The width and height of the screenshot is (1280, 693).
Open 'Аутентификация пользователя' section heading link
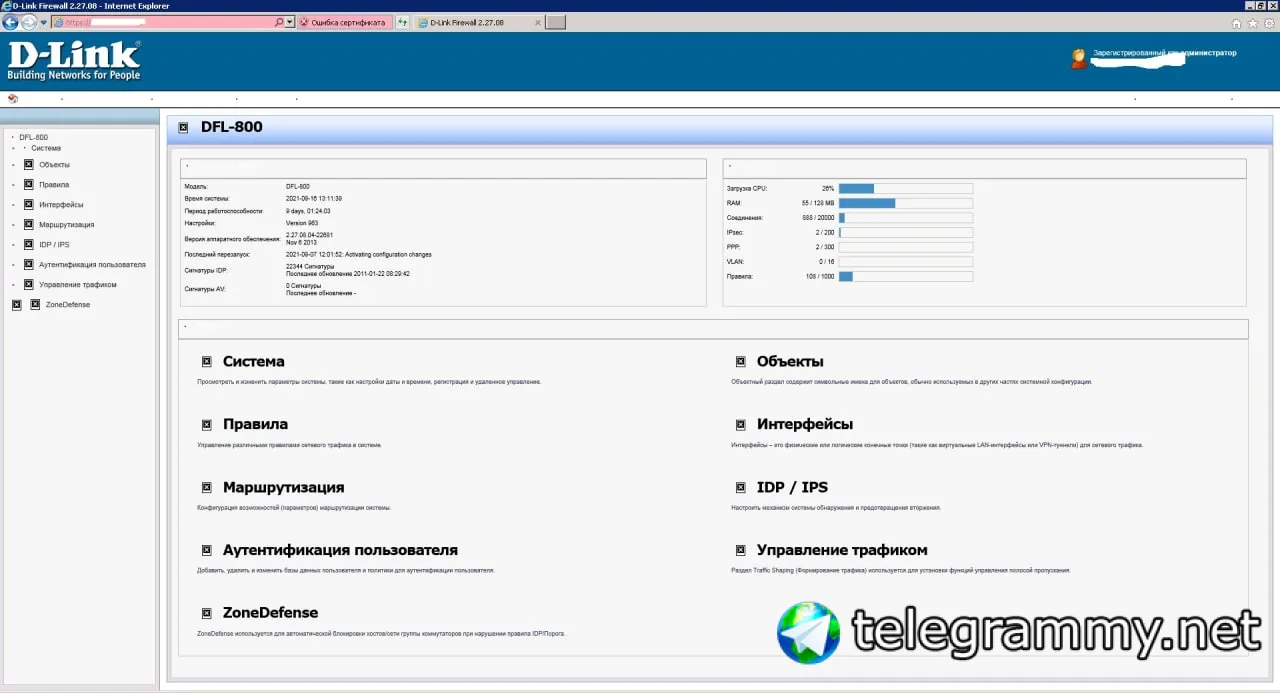[340, 550]
